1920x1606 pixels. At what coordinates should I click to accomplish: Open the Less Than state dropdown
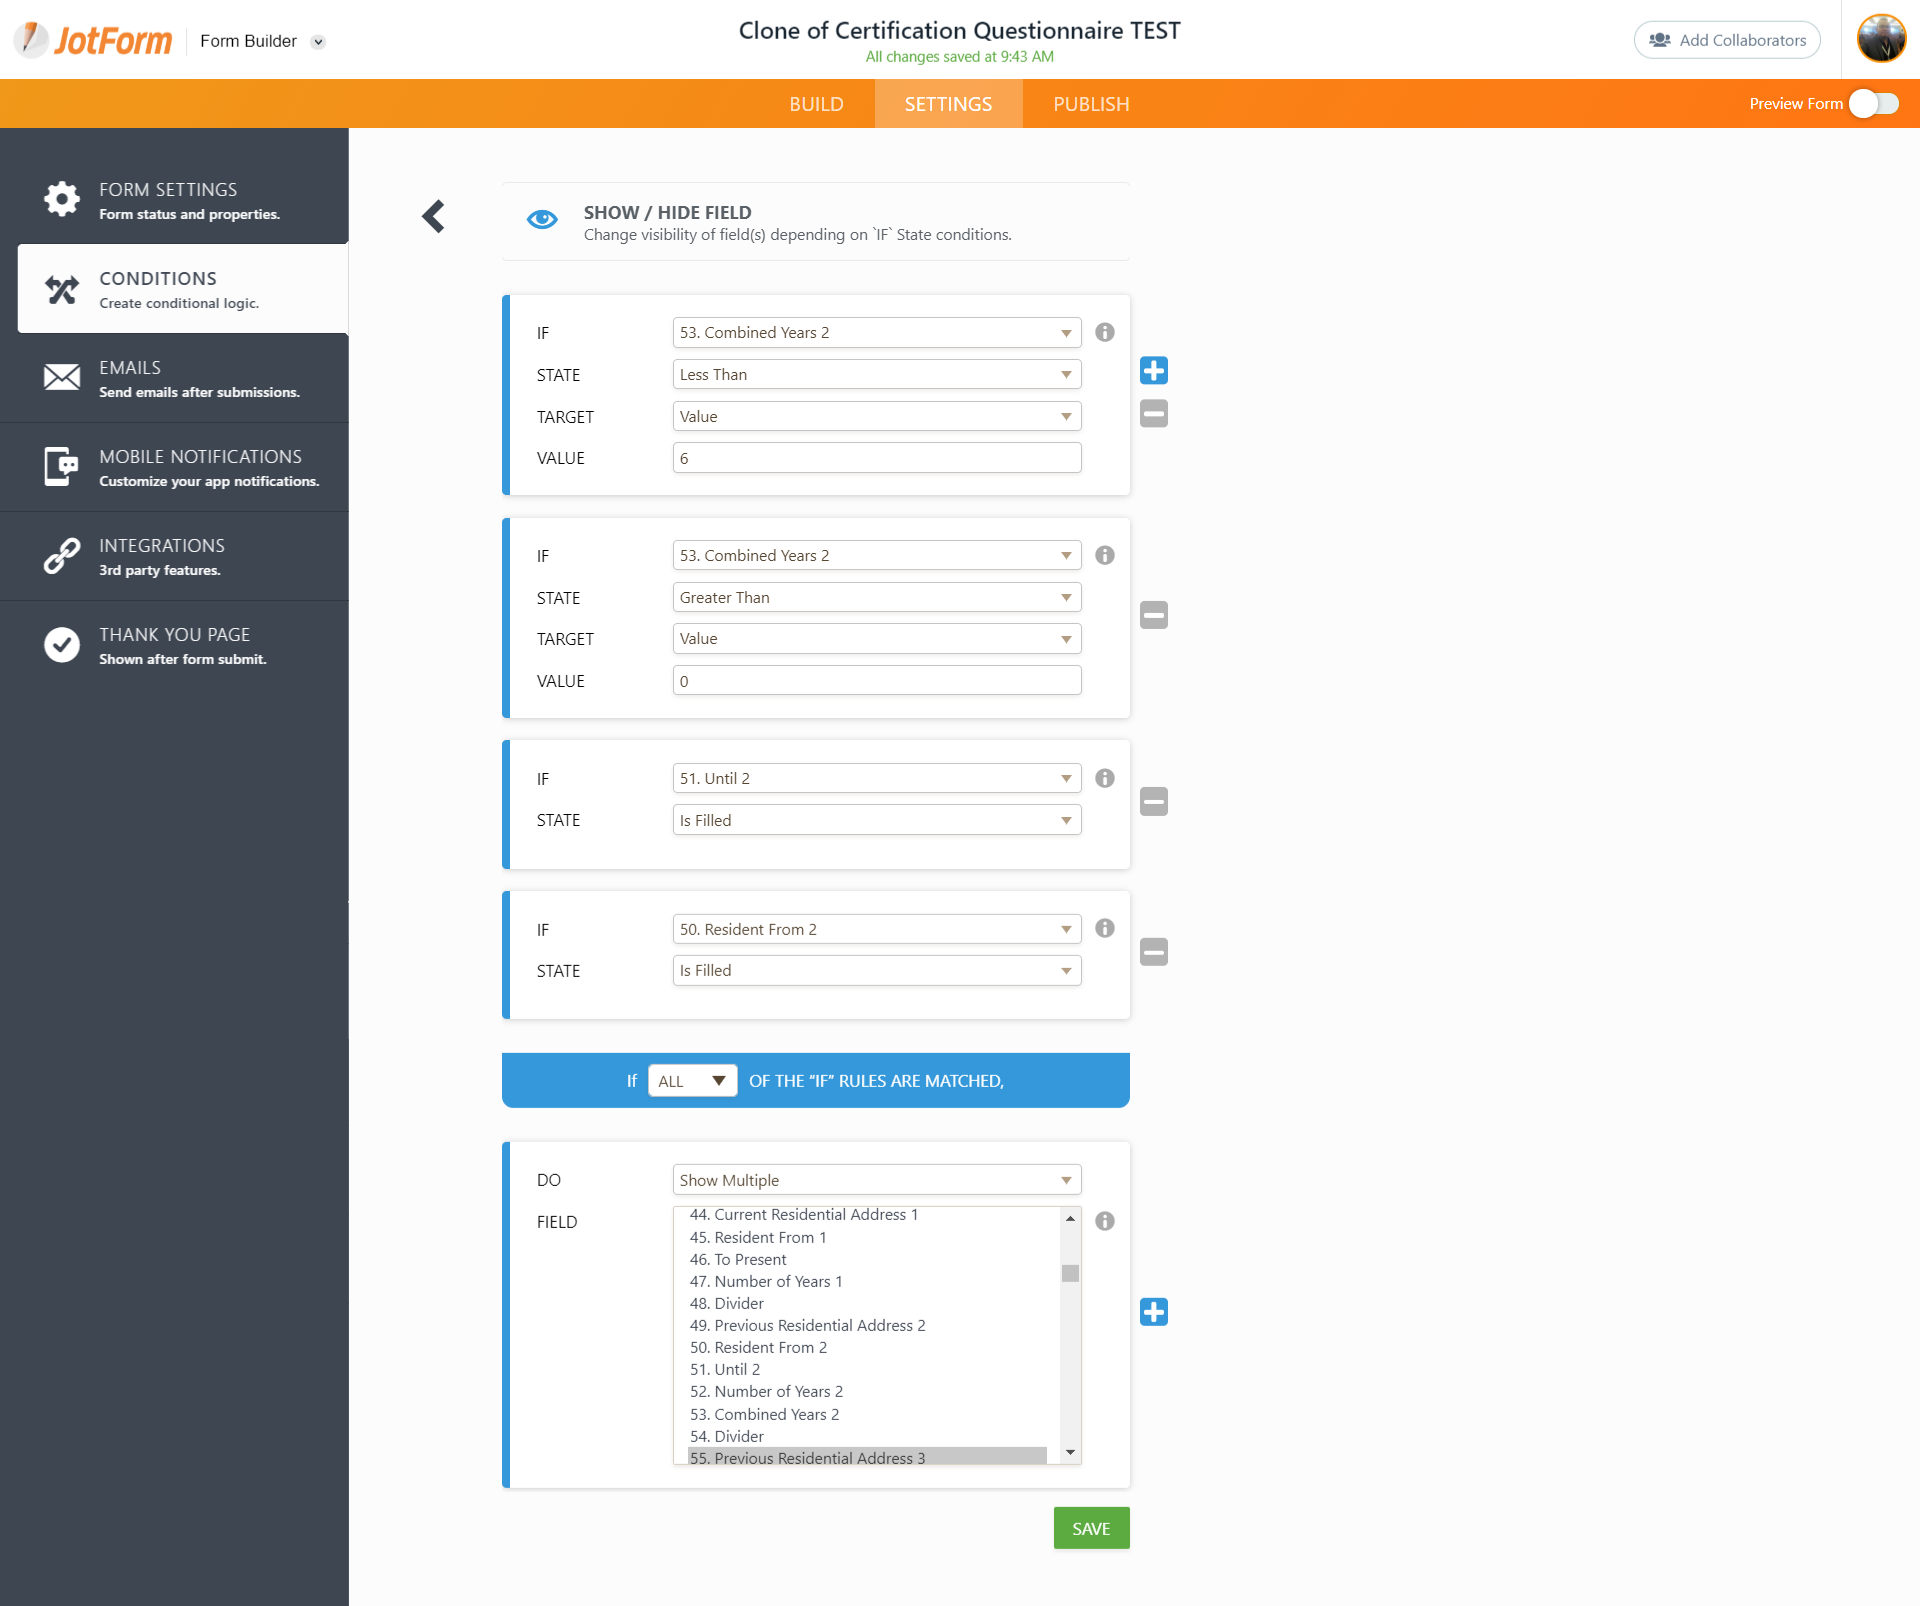pyautogui.click(x=876, y=374)
